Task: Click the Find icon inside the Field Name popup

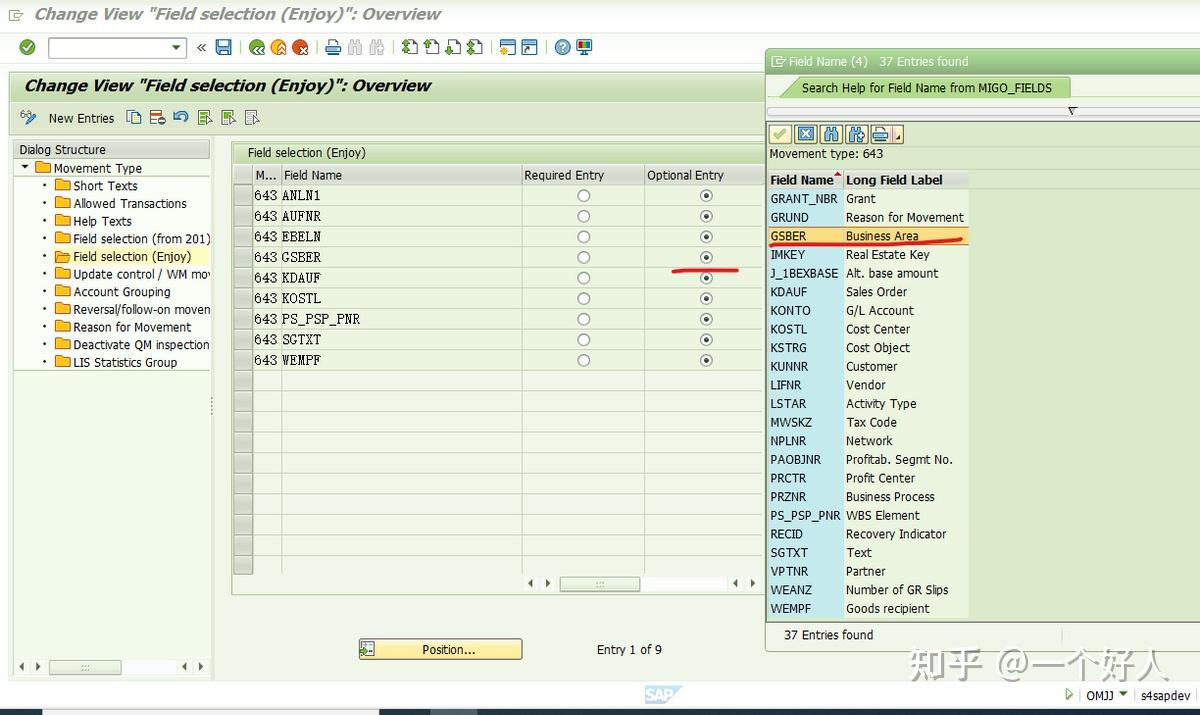Action: [x=831, y=133]
